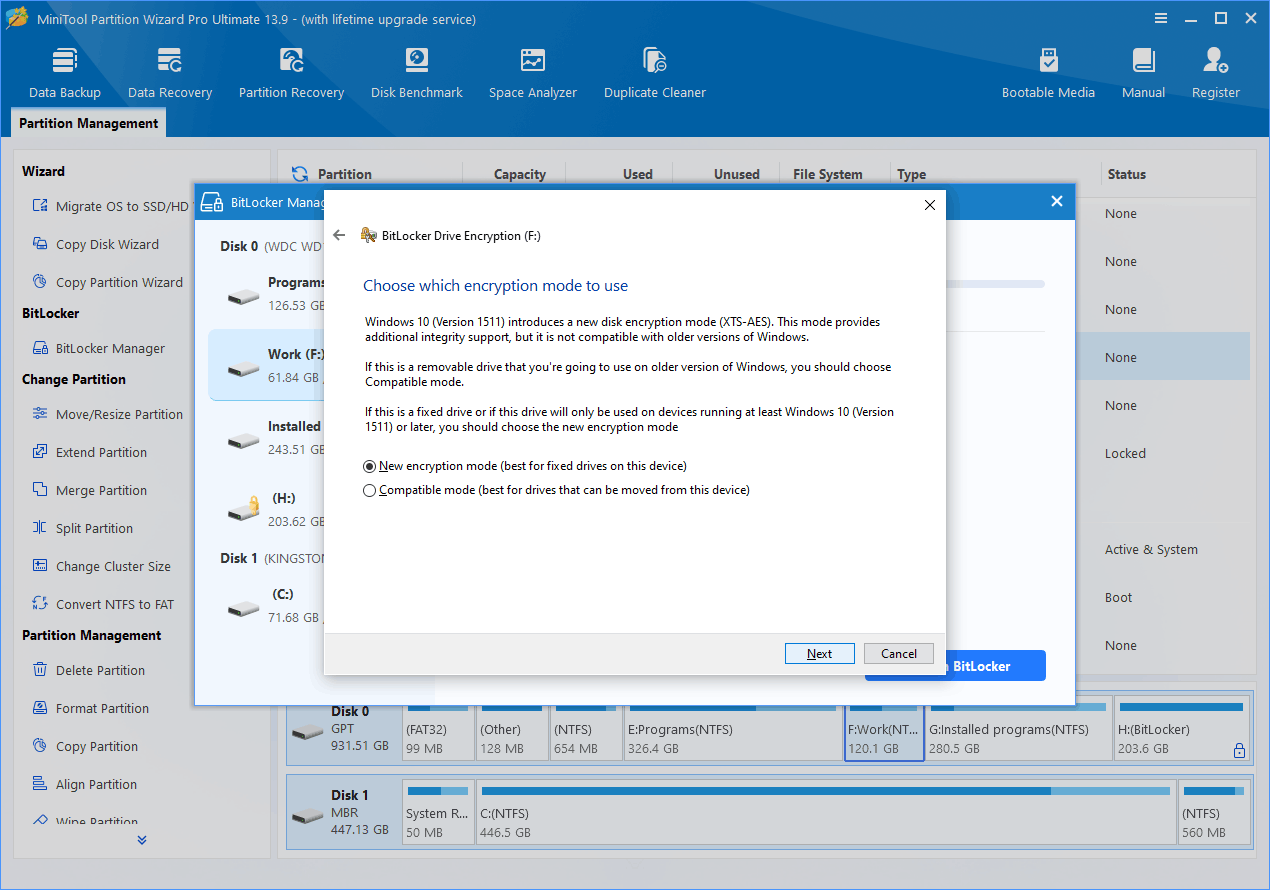Open the hamburger menu in title bar
1270x890 pixels.
click(x=1161, y=19)
